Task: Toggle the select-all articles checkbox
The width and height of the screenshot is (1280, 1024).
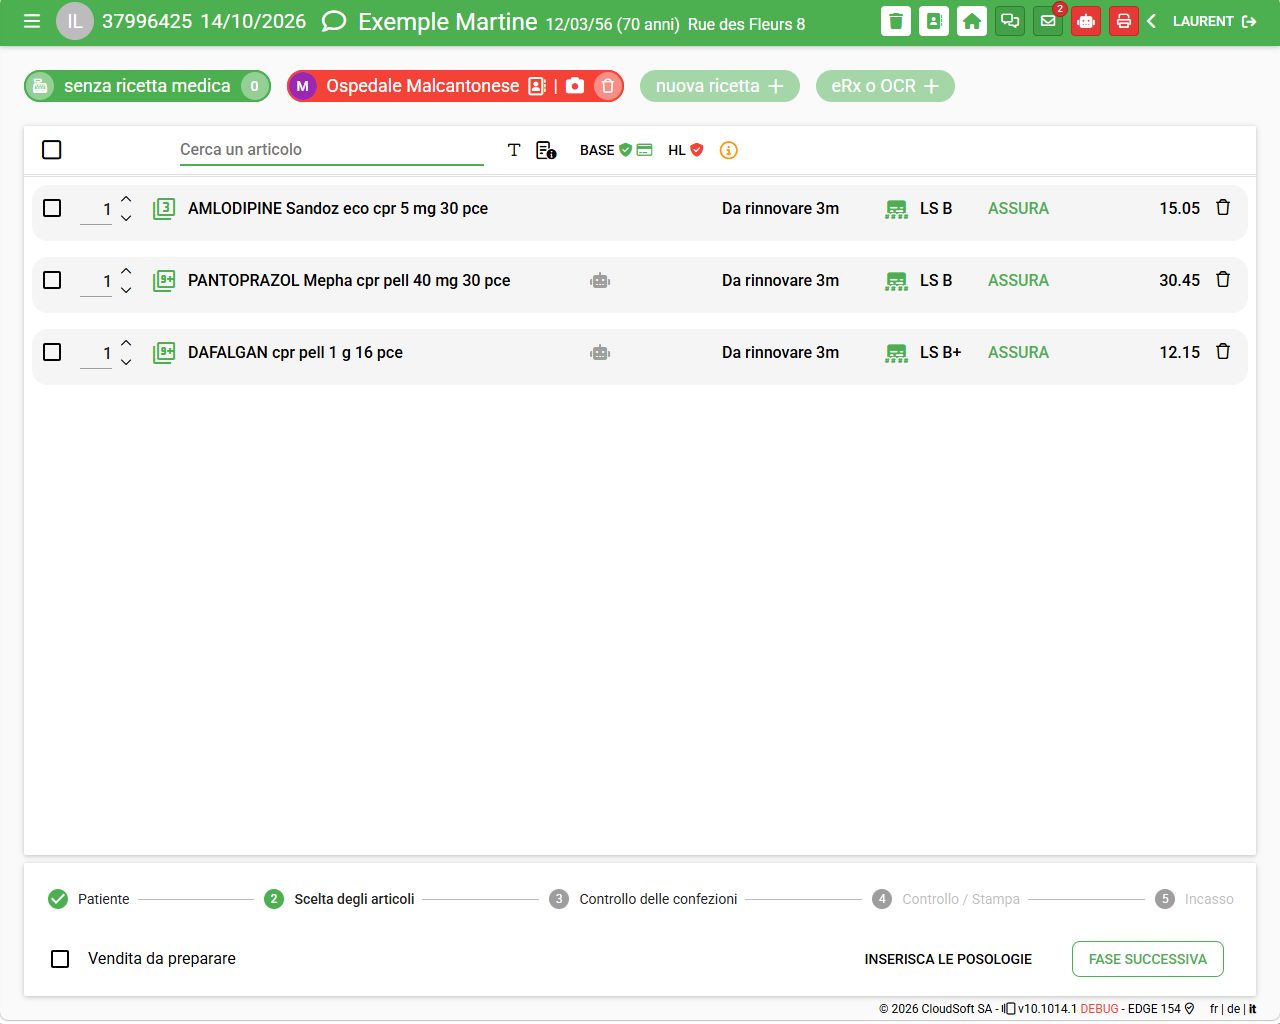Action: click(x=52, y=150)
